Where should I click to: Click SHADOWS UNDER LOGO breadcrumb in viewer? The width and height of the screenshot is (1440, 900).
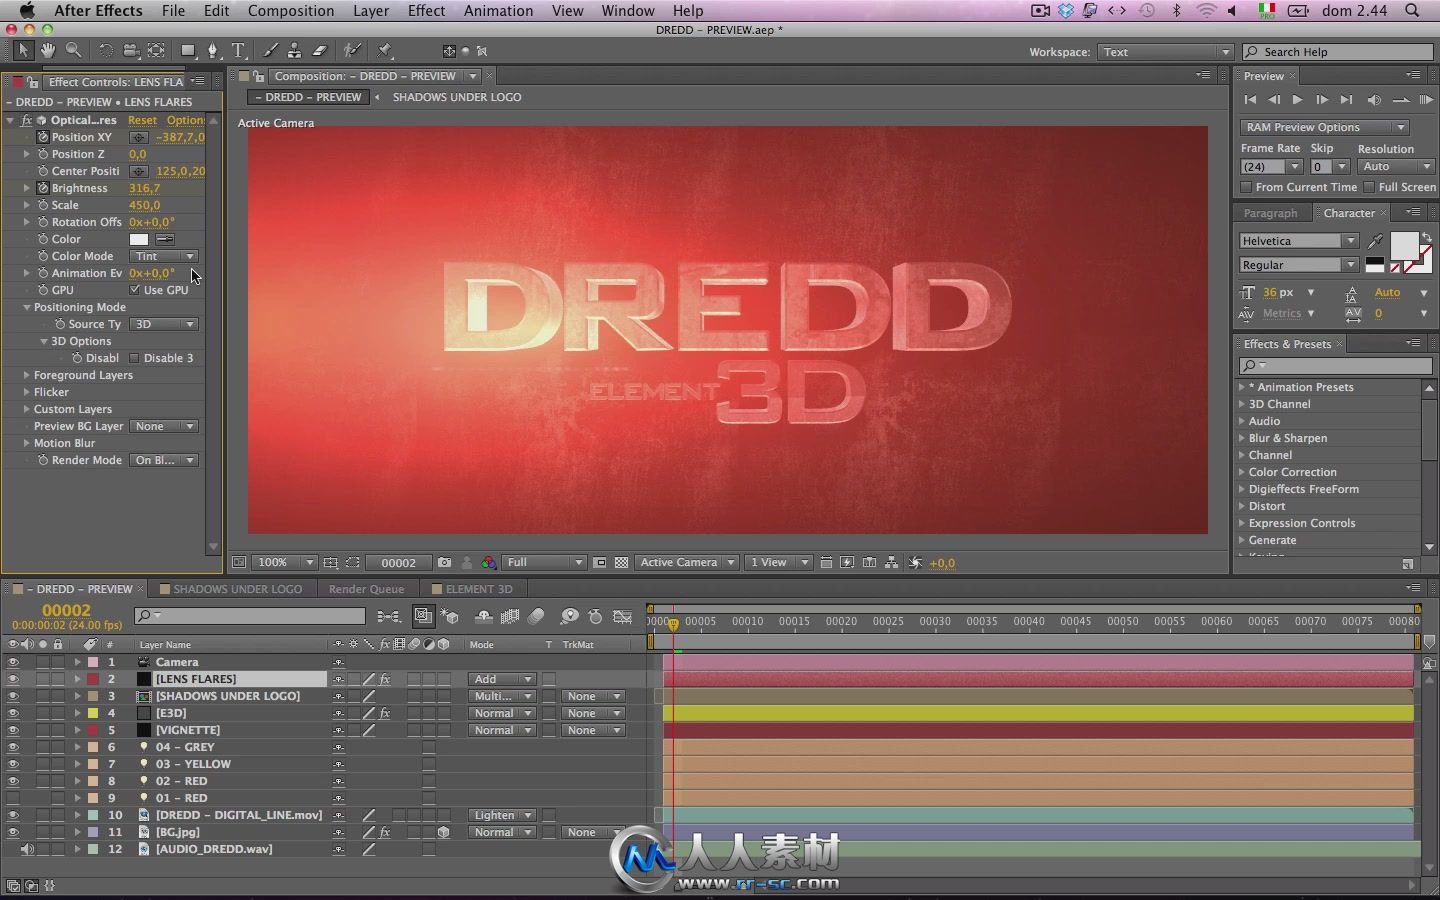pos(456,97)
